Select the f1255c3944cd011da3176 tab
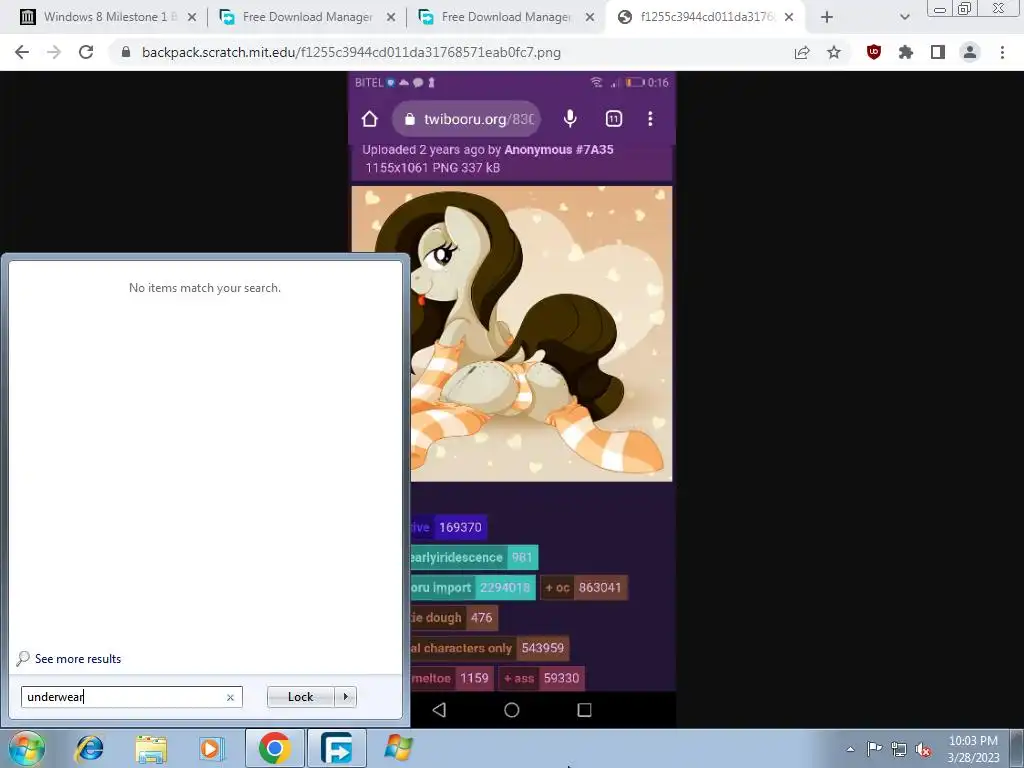Viewport: 1024px width, 768px height. pos(707,17)
